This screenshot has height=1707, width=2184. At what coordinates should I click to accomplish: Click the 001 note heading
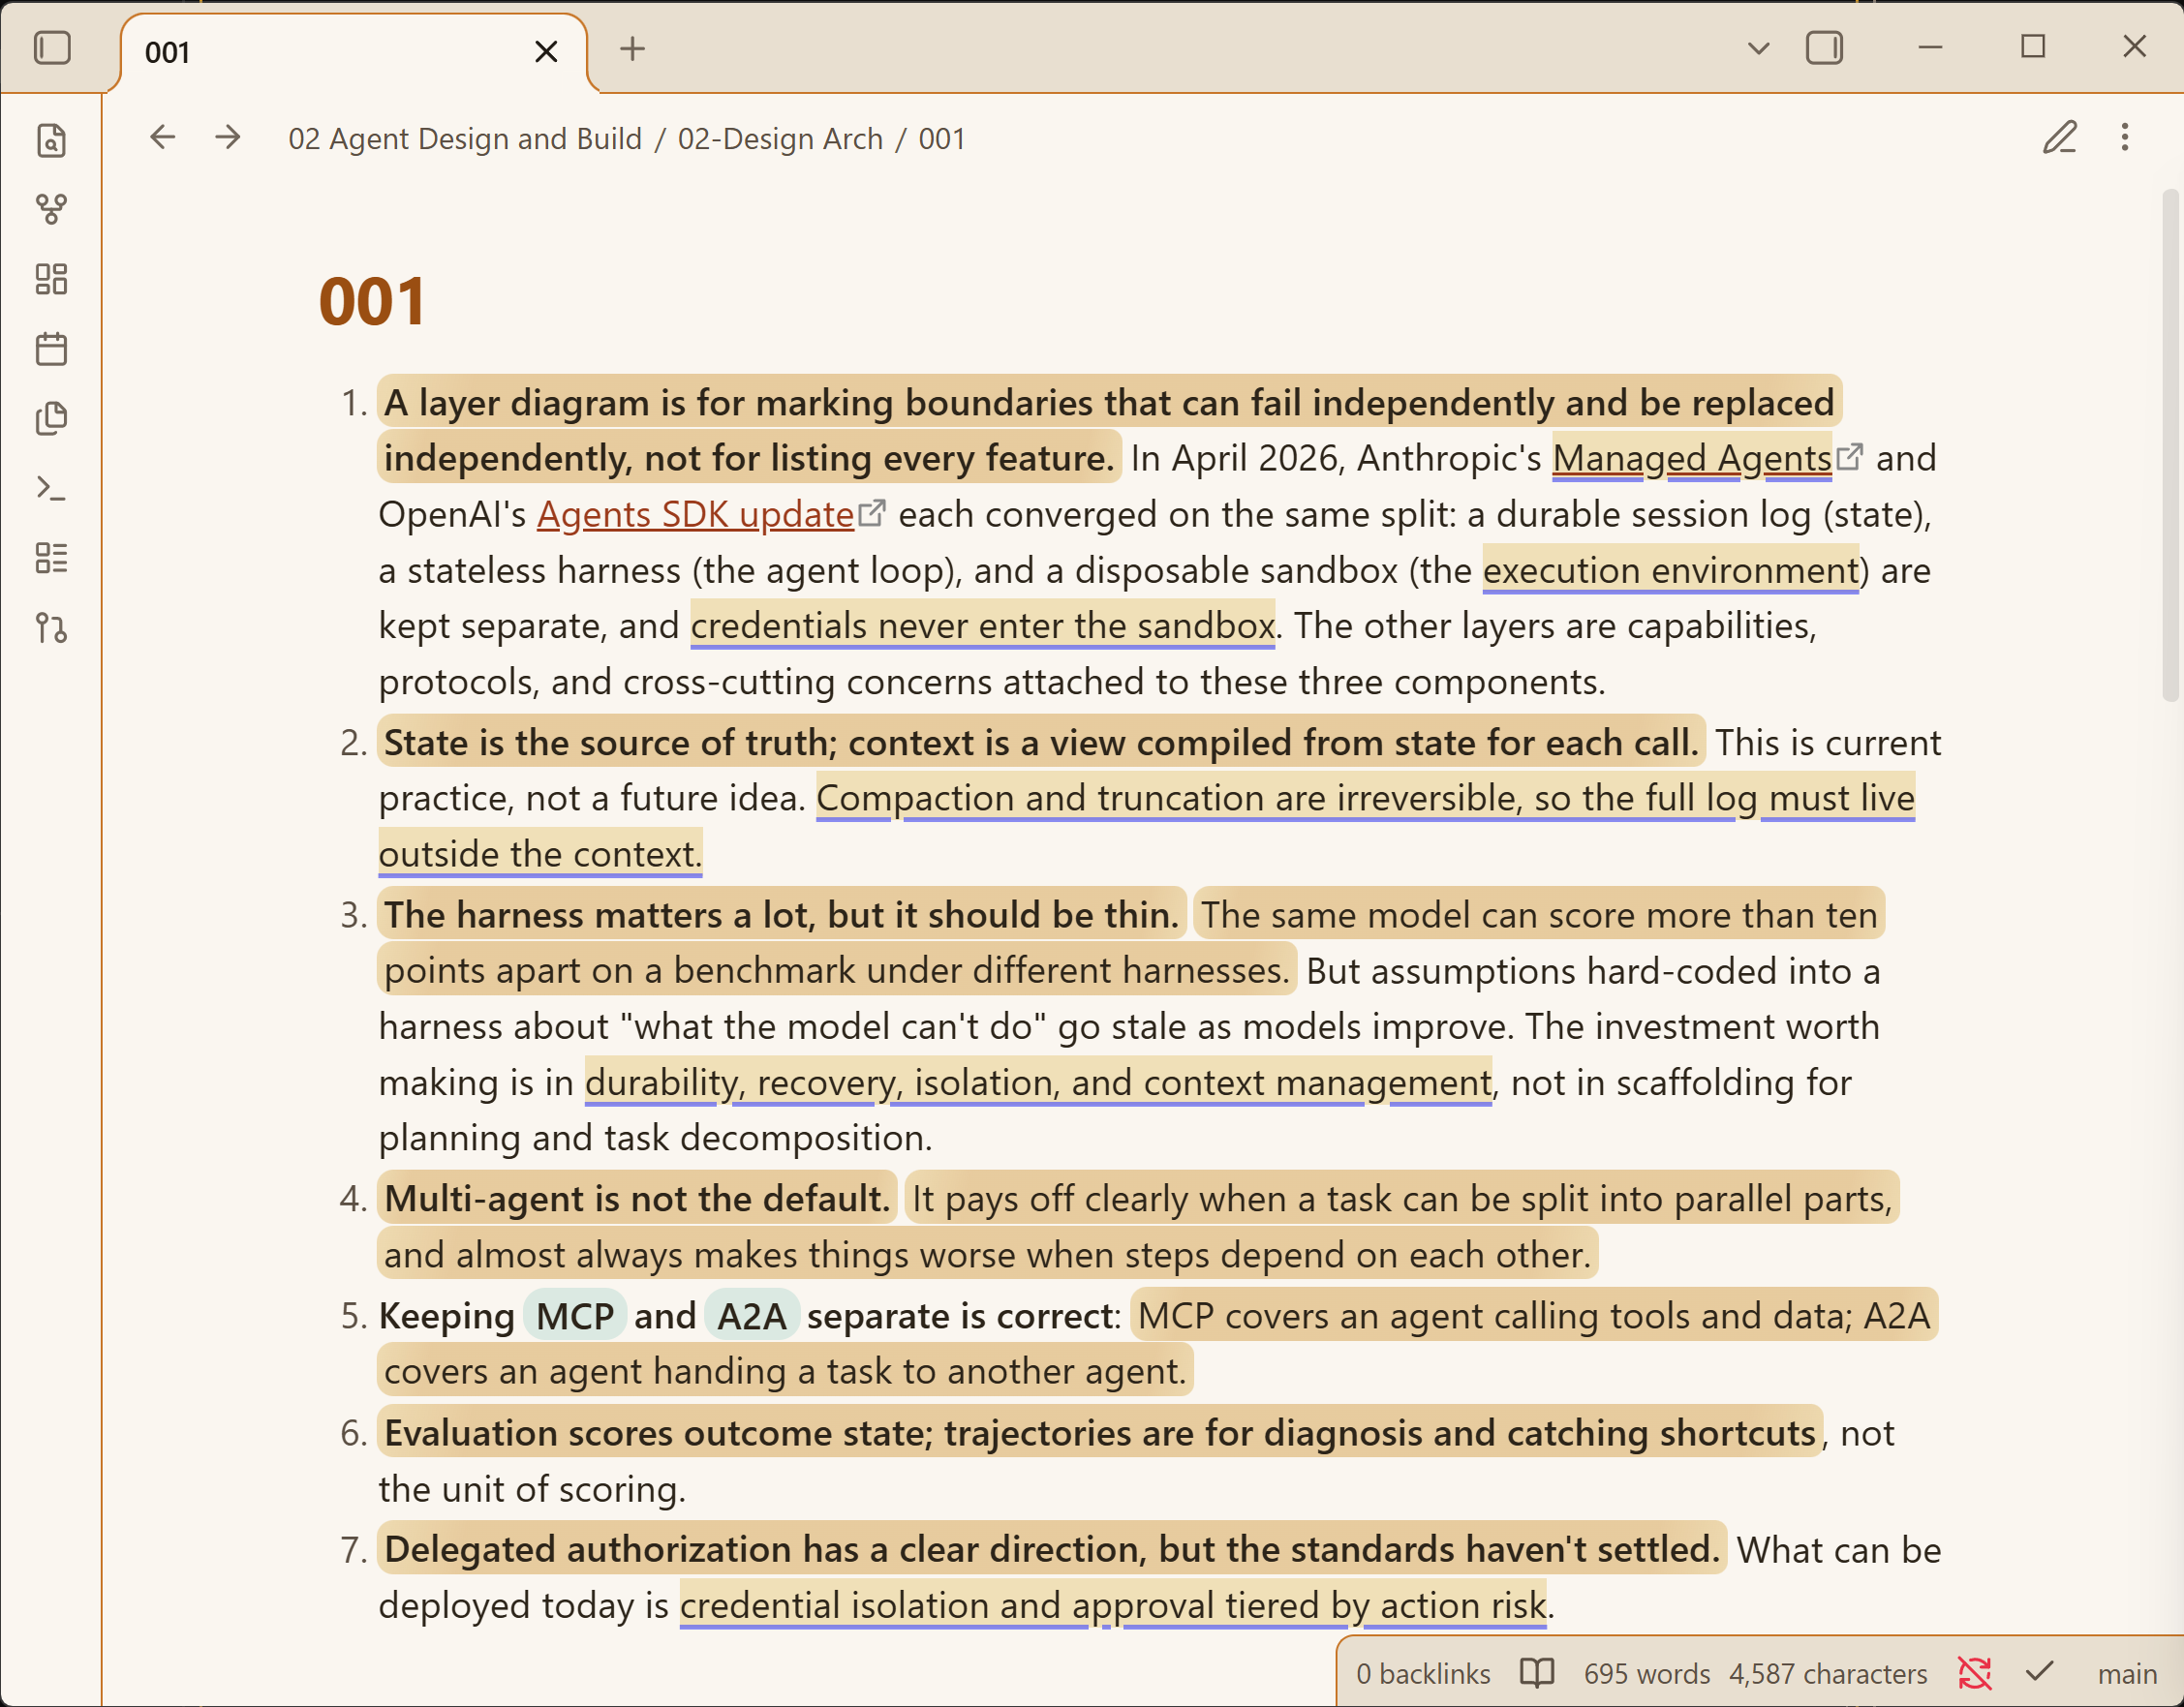(372, 302)
